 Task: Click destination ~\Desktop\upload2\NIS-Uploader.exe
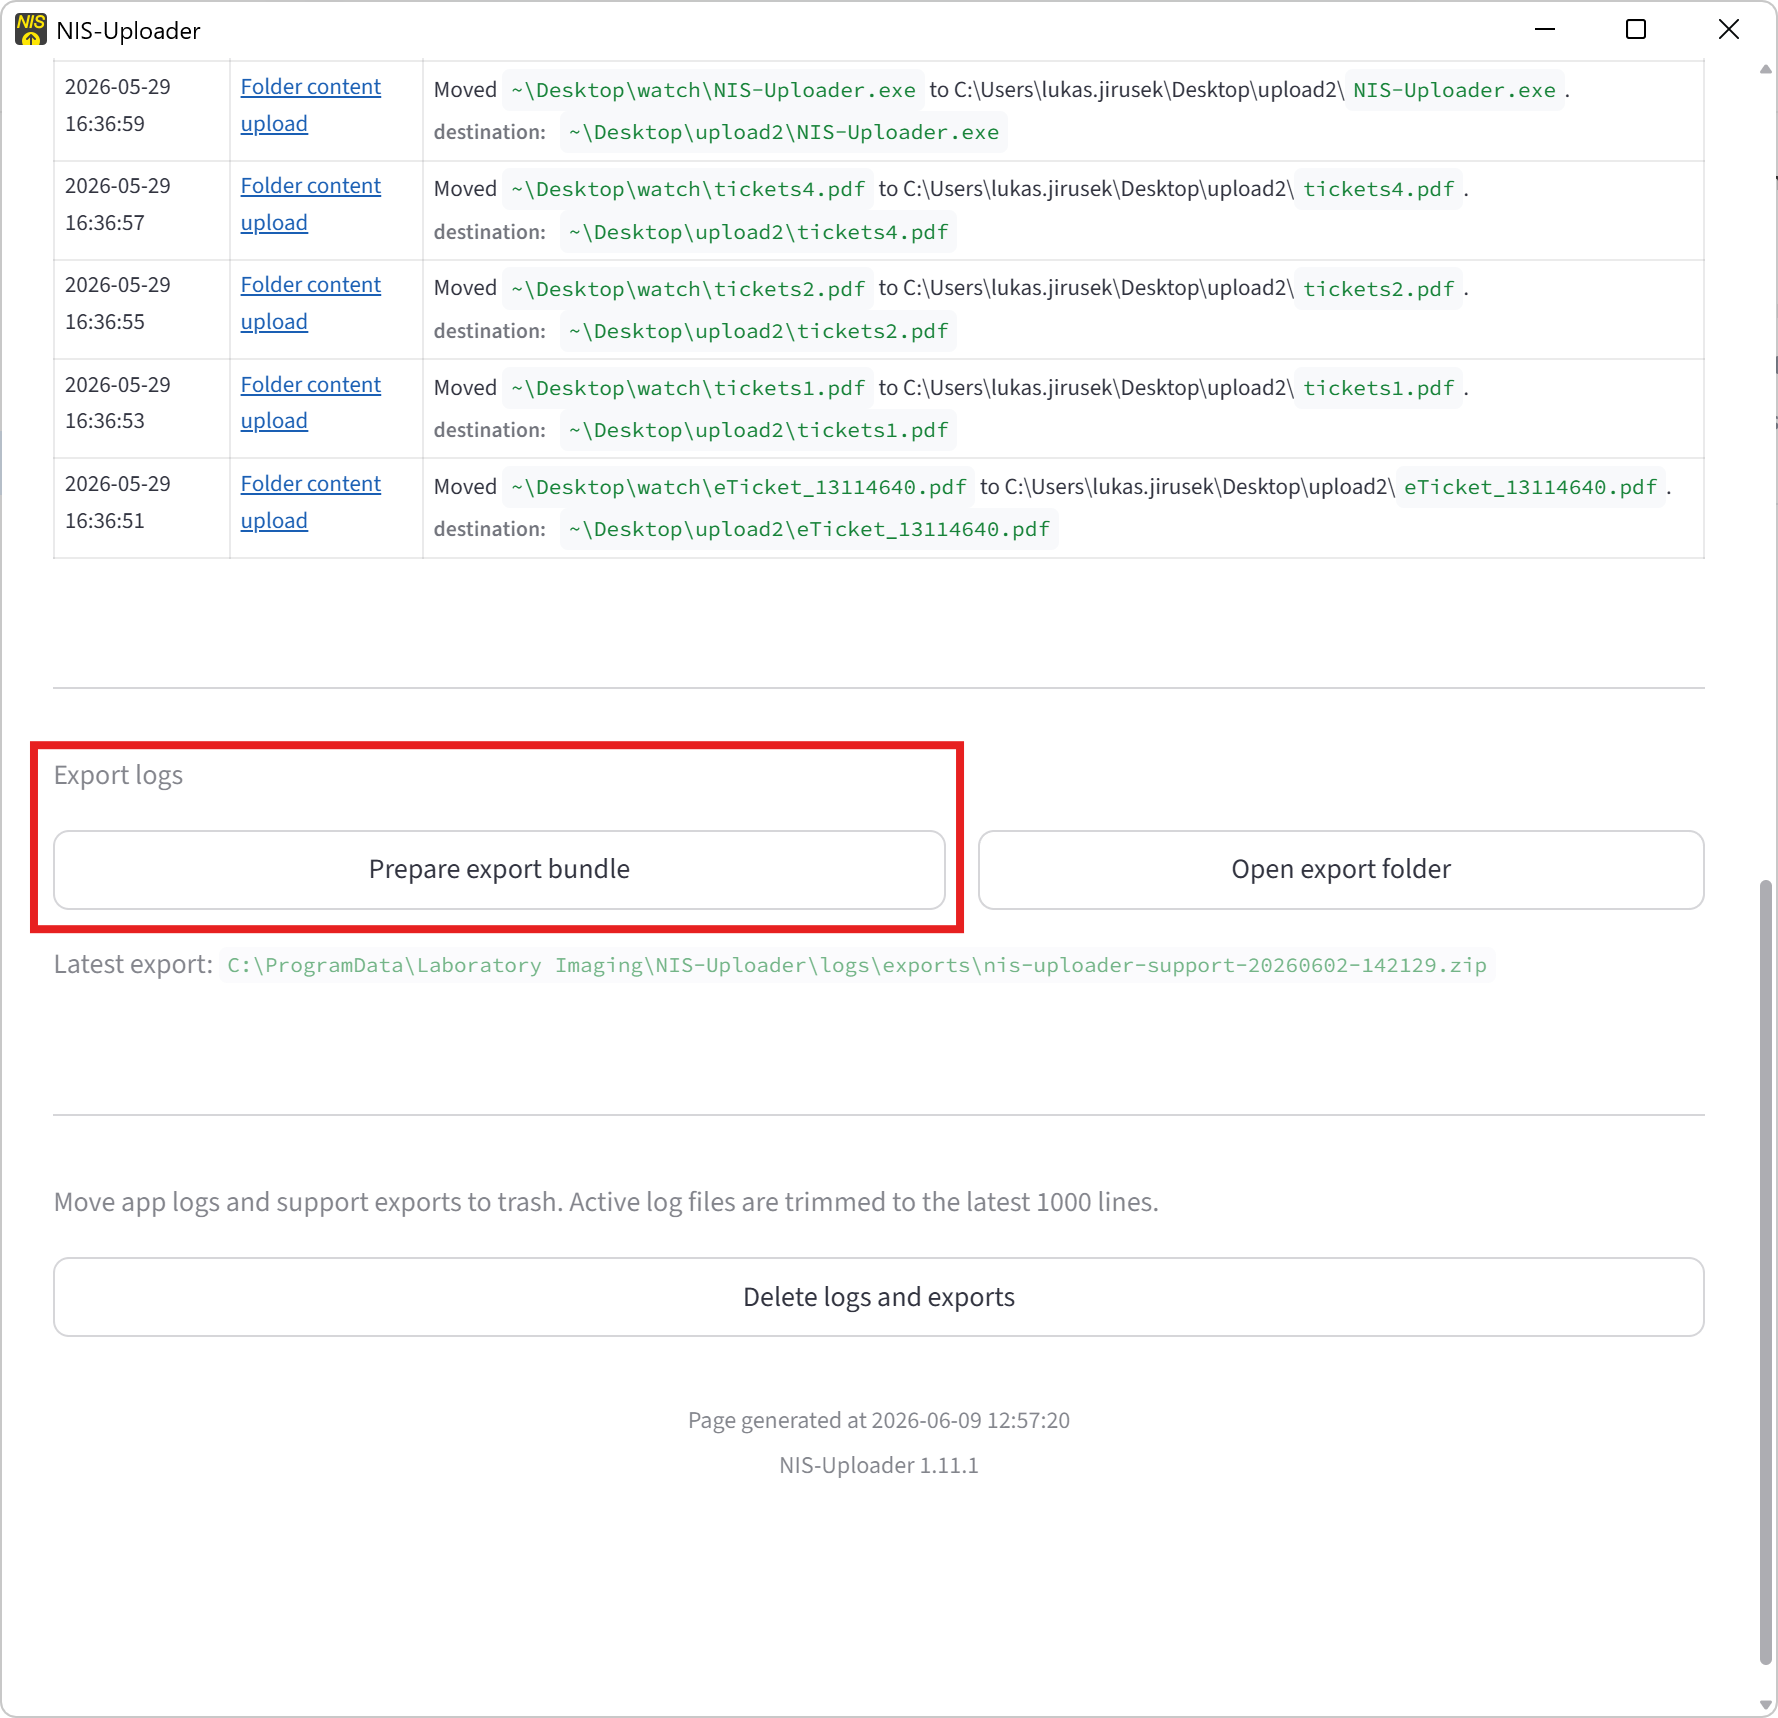[784, 132]
